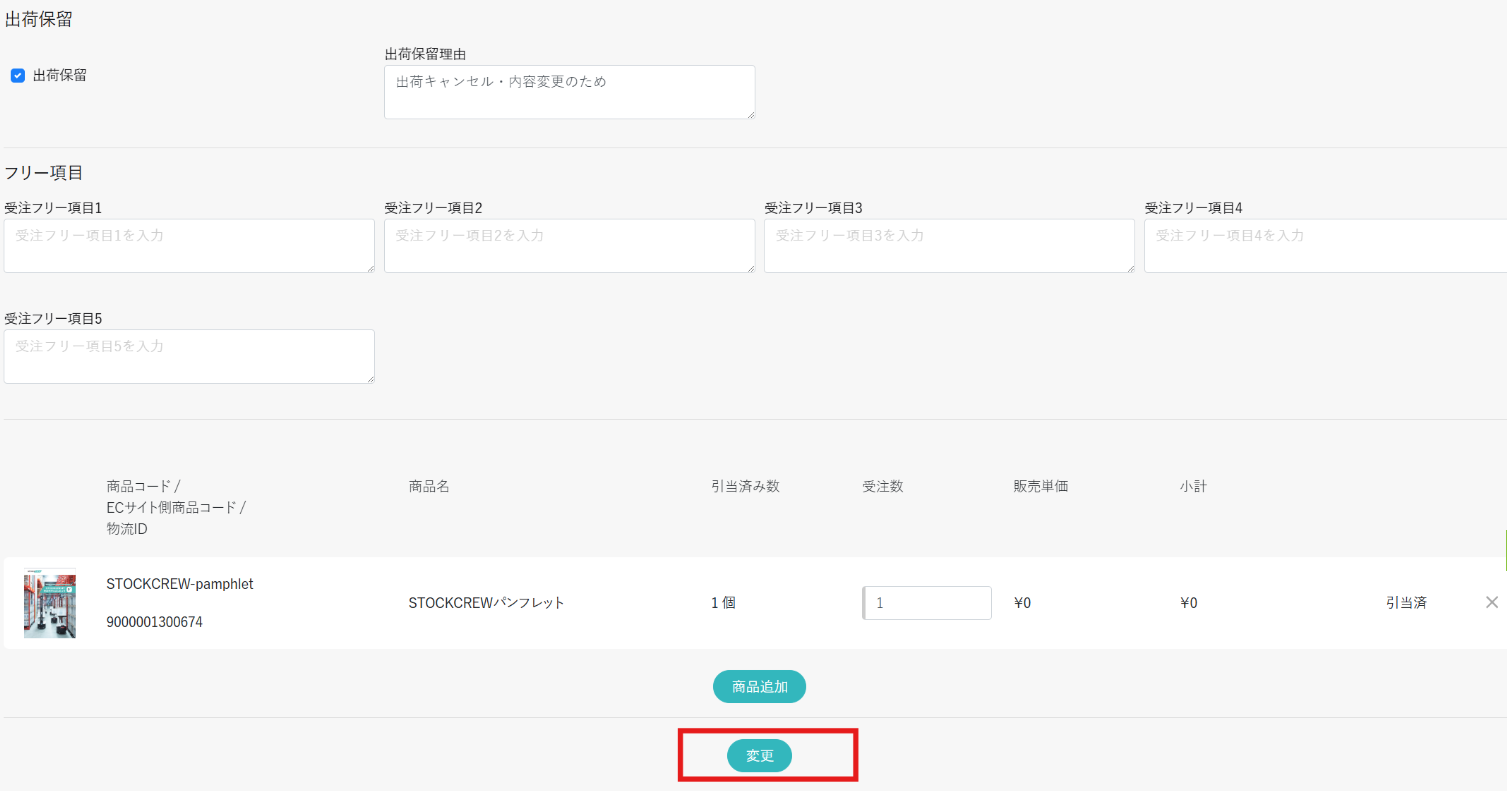Image resolution: width=1507 pixels, height=791 pixels.
Task: Select the 受注フリー項目2 text box
Action: (568, 246)
